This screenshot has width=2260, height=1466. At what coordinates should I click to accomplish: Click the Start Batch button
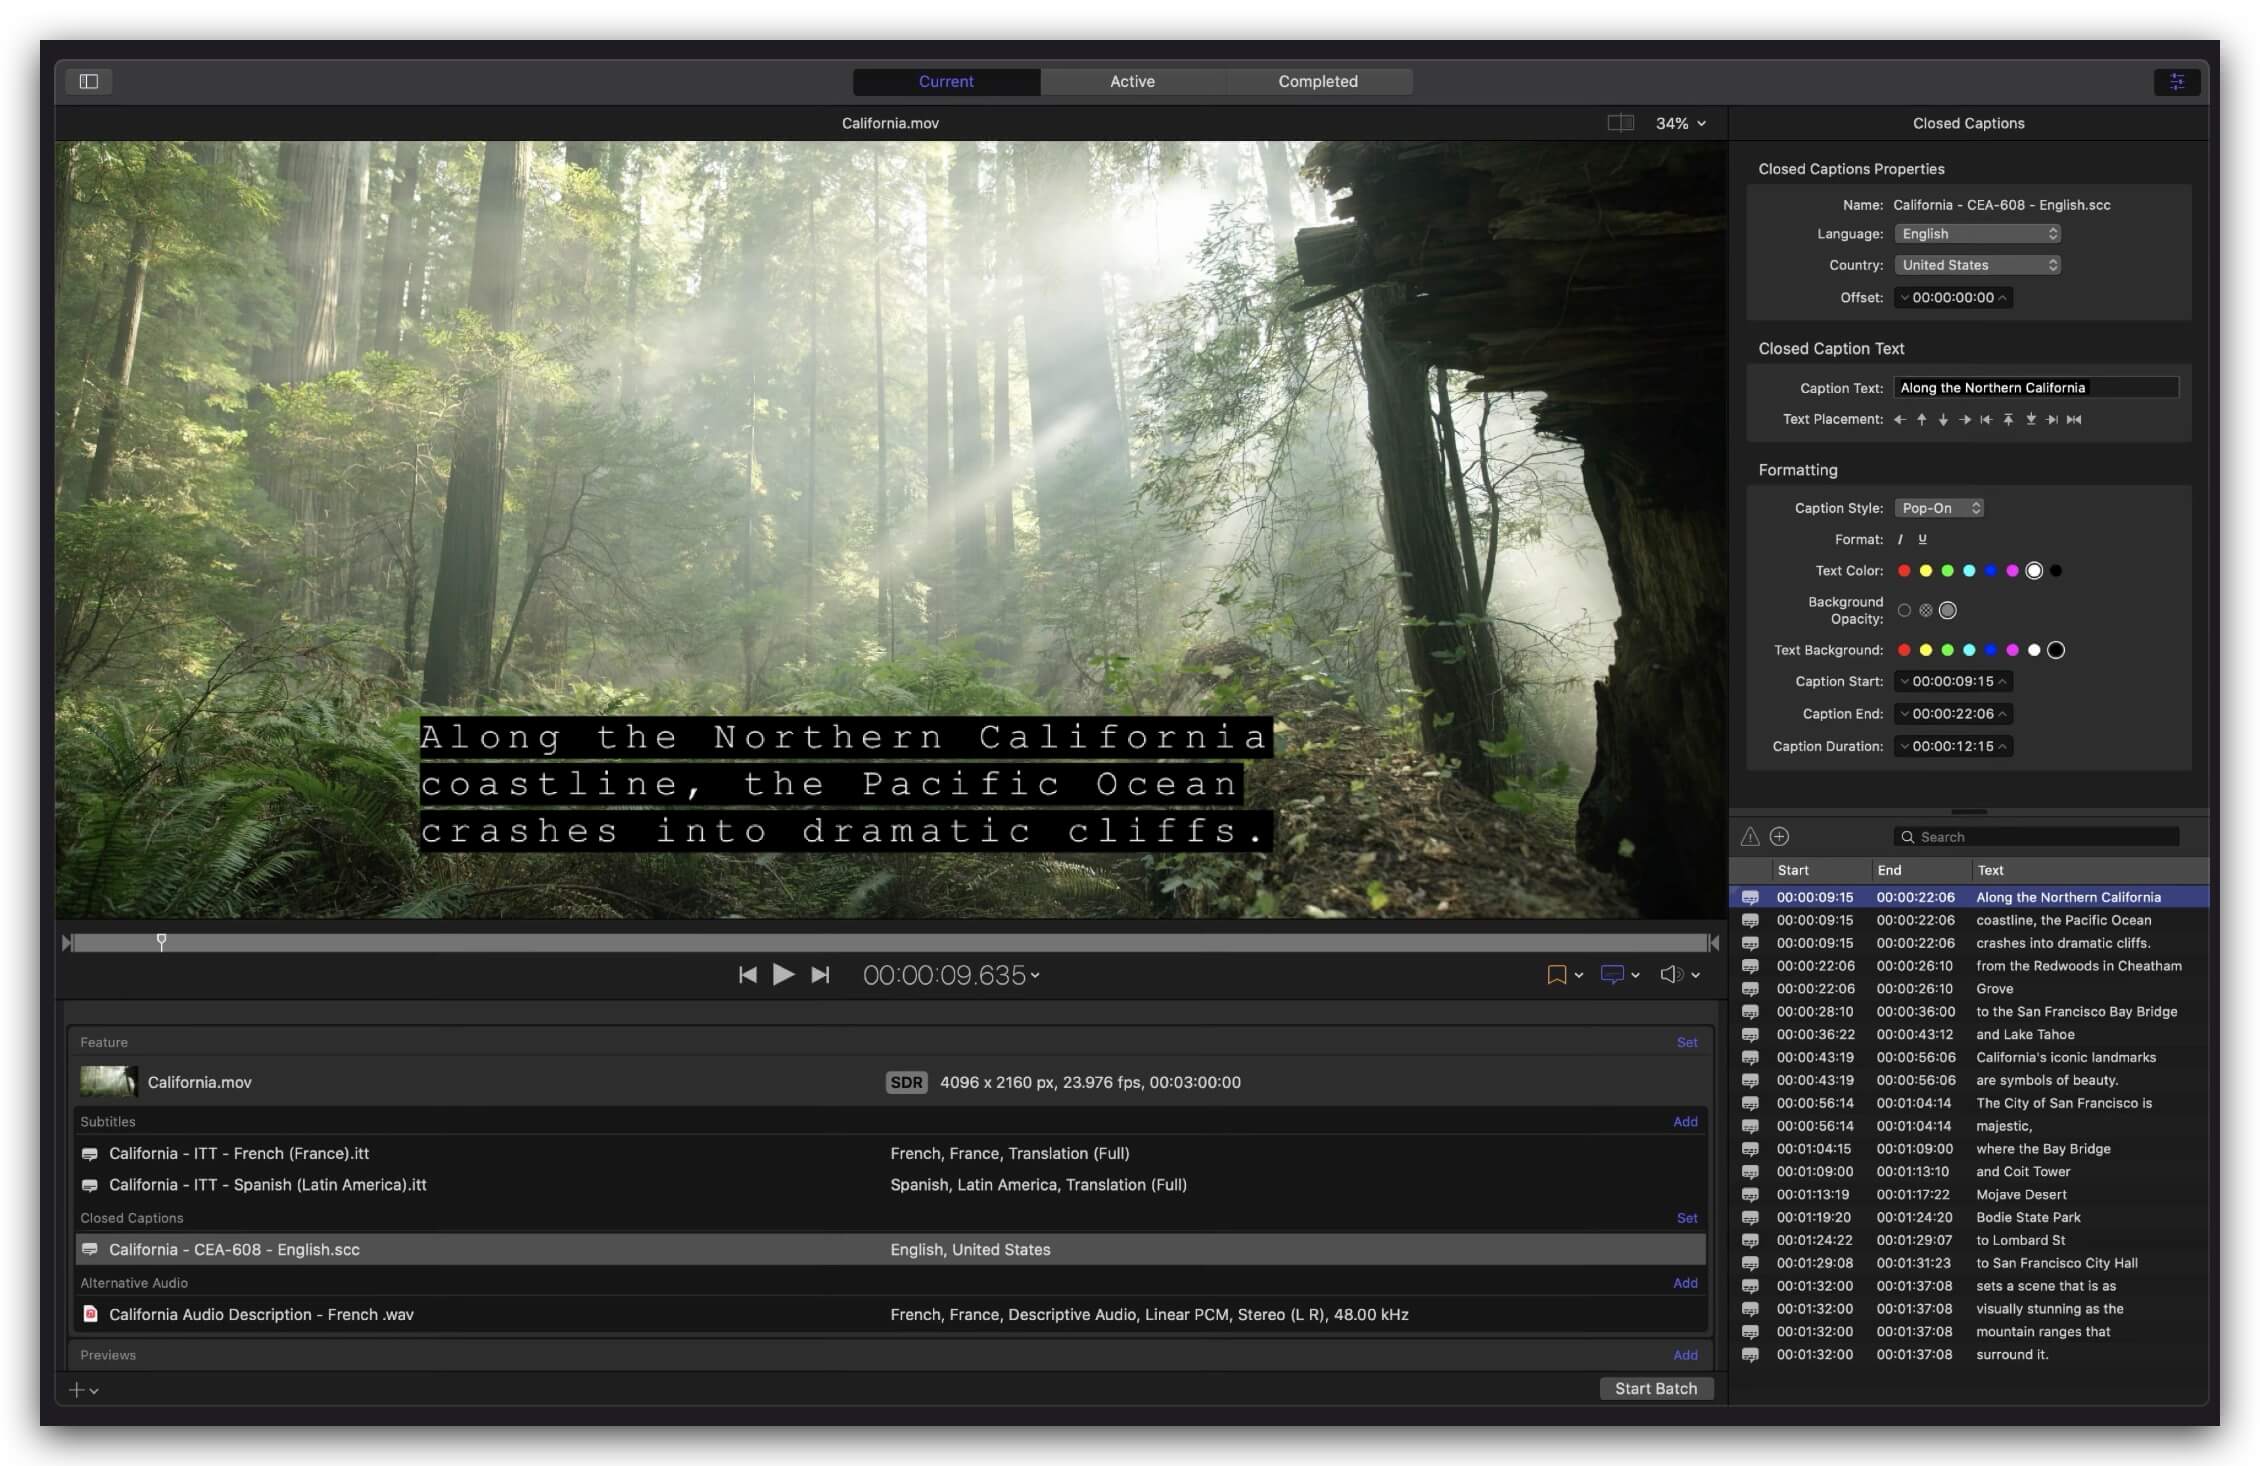(x=1660, y=1387)
